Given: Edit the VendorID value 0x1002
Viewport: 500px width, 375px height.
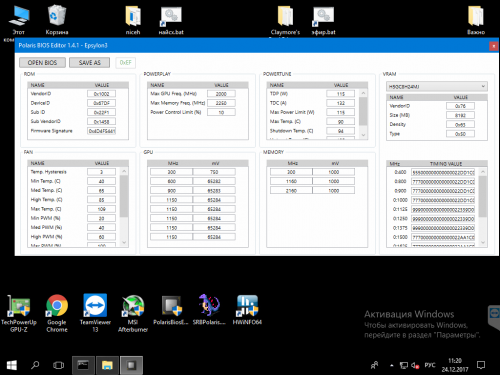Looking at the screenshot, I should coord(102,94).
